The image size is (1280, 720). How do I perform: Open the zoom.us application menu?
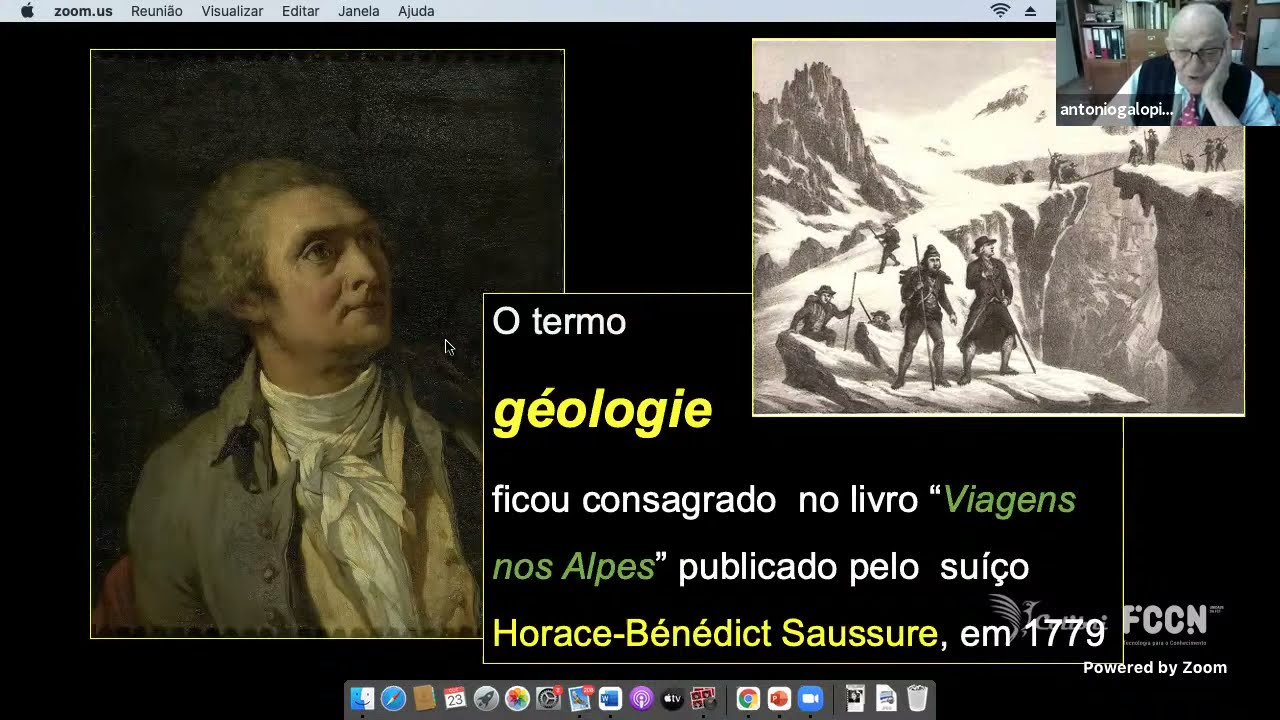point(83,11)
